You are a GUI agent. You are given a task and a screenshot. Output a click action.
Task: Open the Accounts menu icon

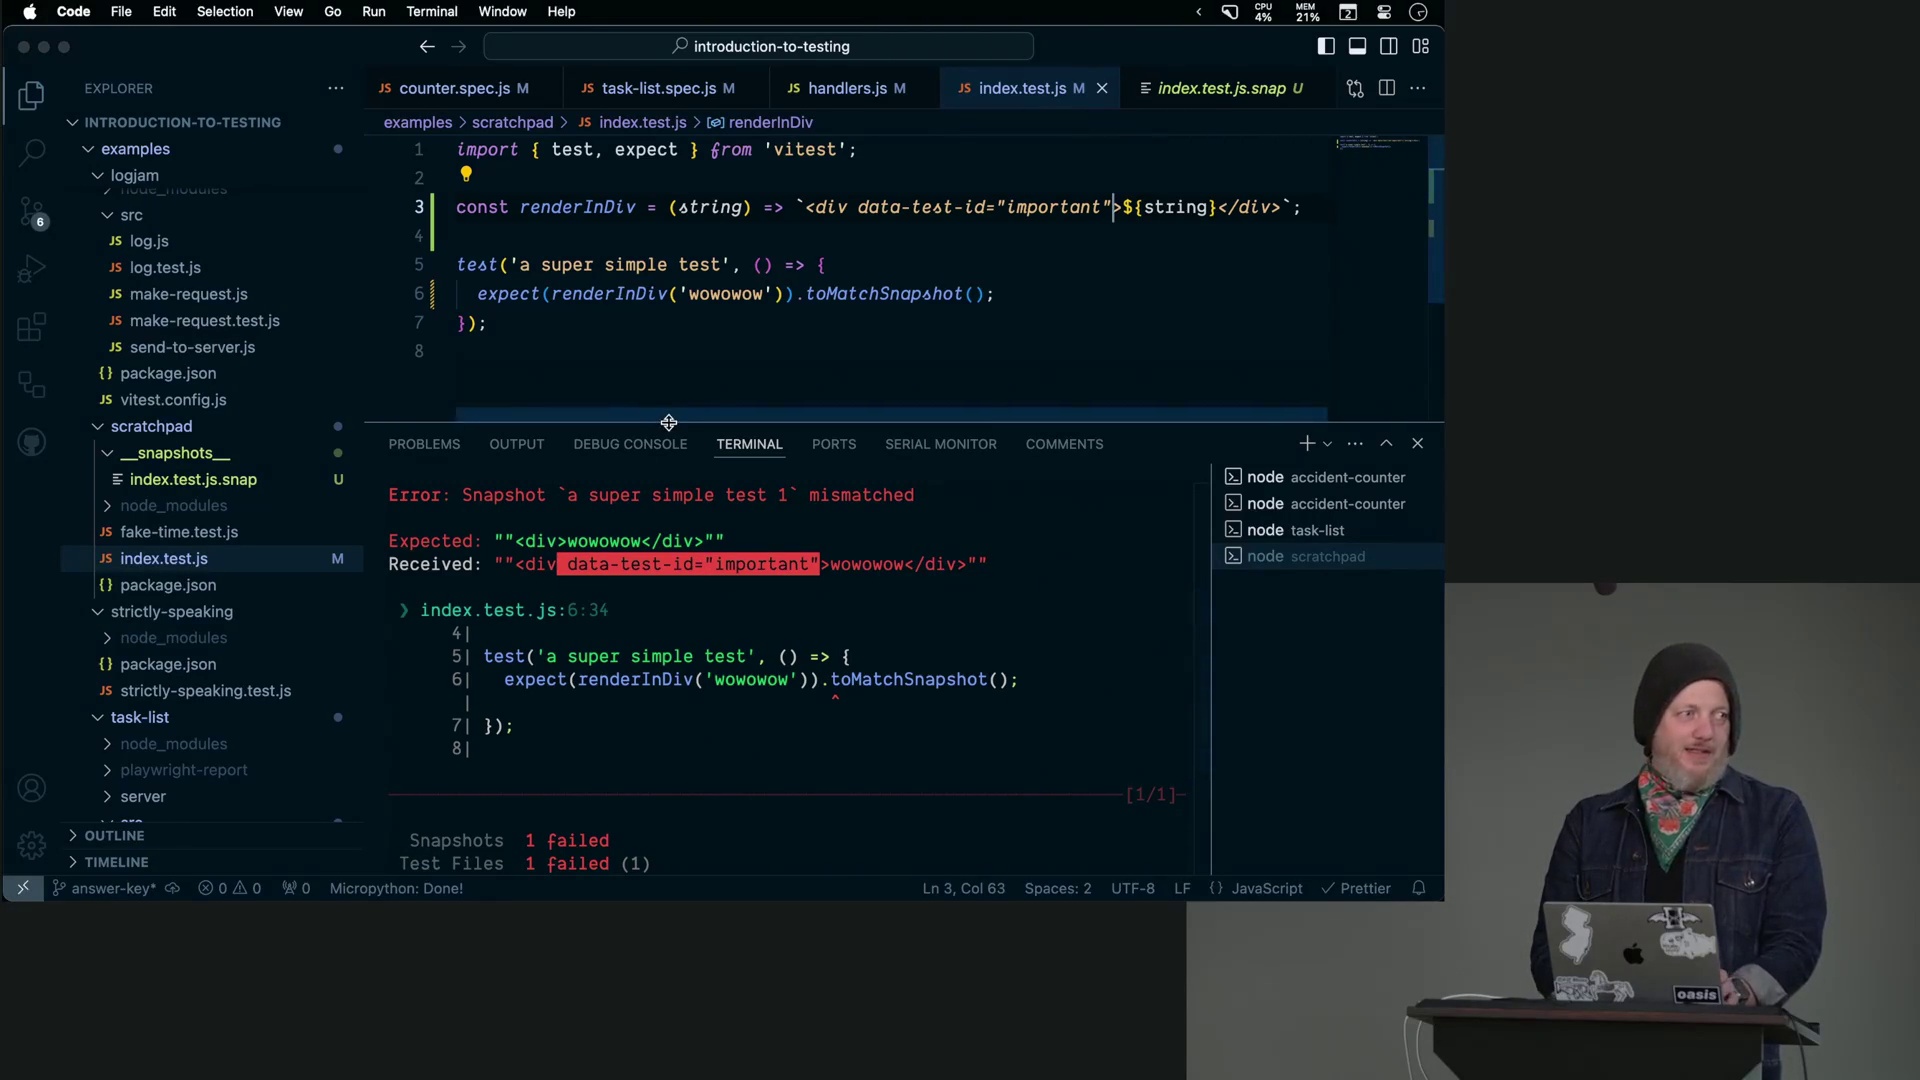pos(31,788)
